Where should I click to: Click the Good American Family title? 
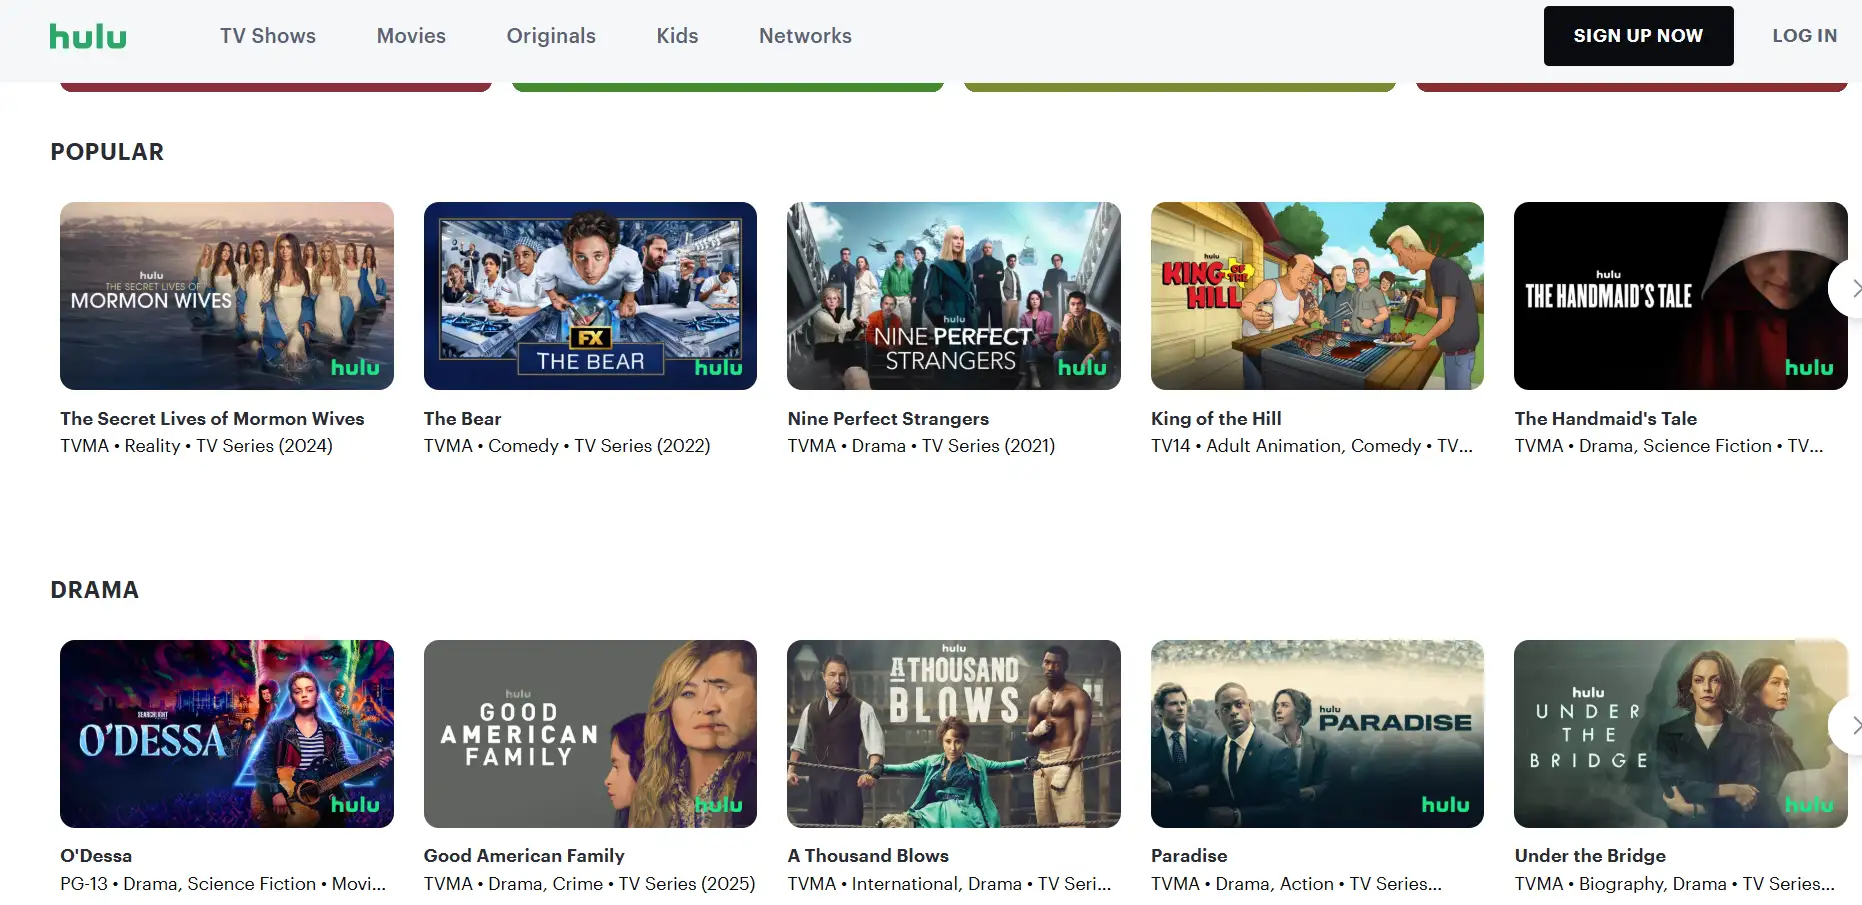524,856
